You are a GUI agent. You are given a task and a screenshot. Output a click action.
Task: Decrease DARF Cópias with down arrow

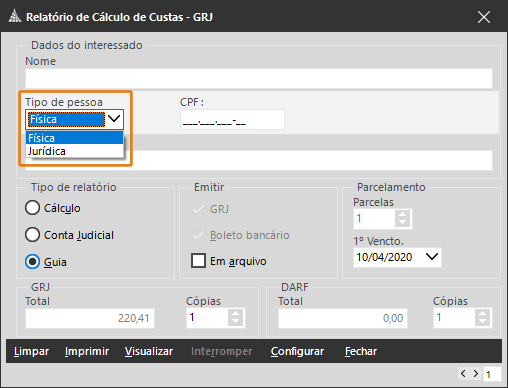pyautogui.click(x=482, y=322)
